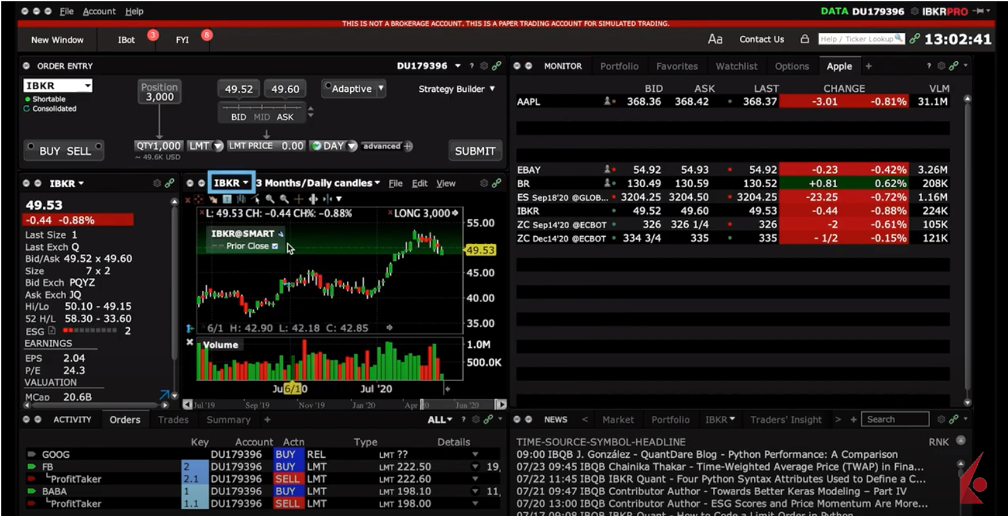
Task: Open the 3 Months/Daily candles dropdown
Action: pos(318,183)
